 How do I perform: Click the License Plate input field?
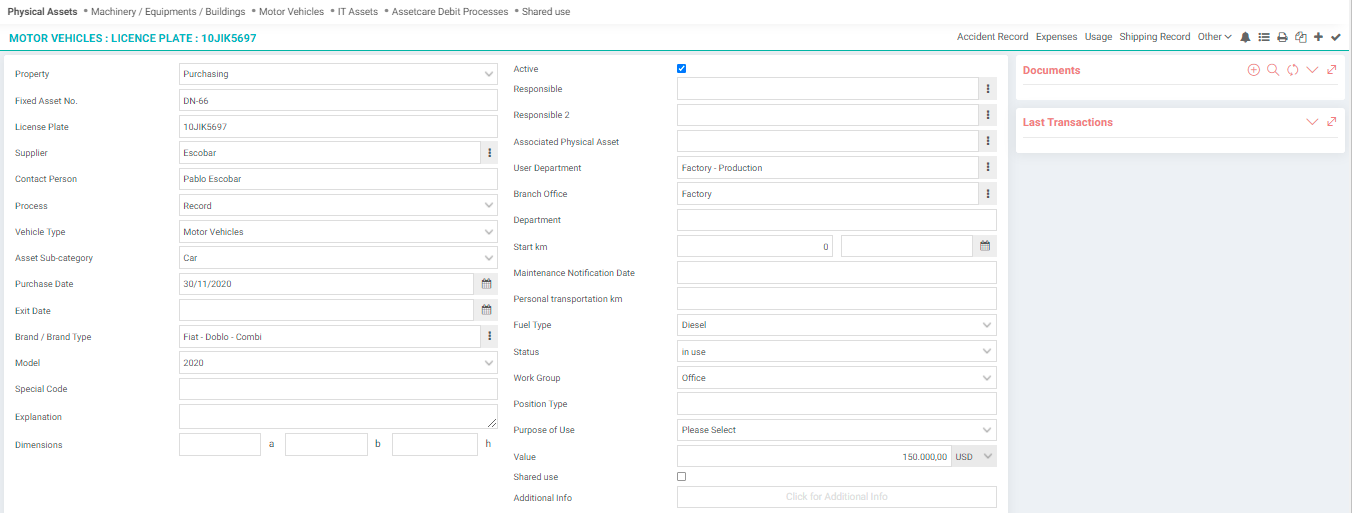(x=338, y=127)
